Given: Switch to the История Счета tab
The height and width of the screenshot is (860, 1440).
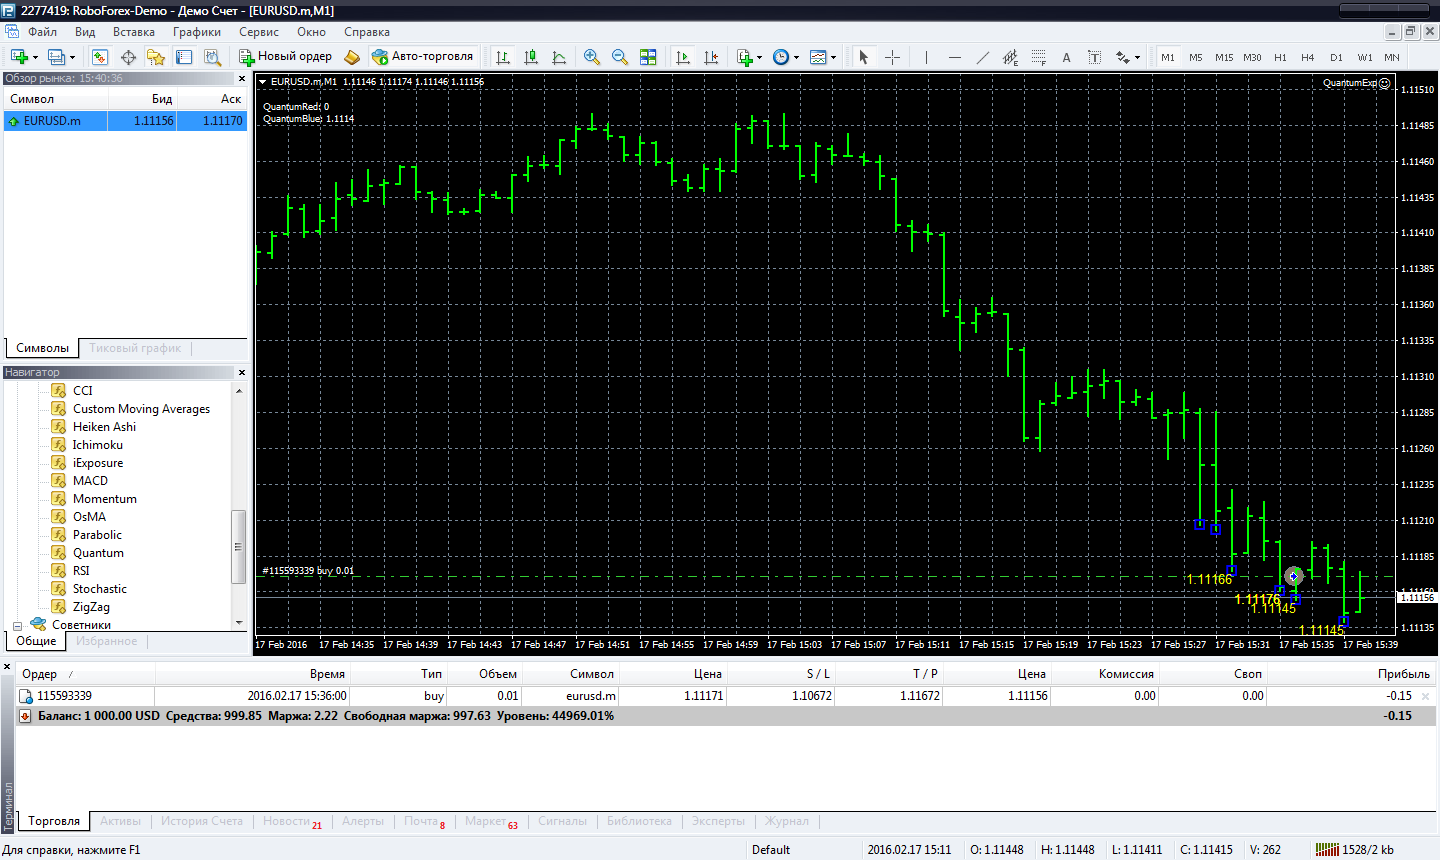Looking at the screenshot, I should click(x=202, y=821).
